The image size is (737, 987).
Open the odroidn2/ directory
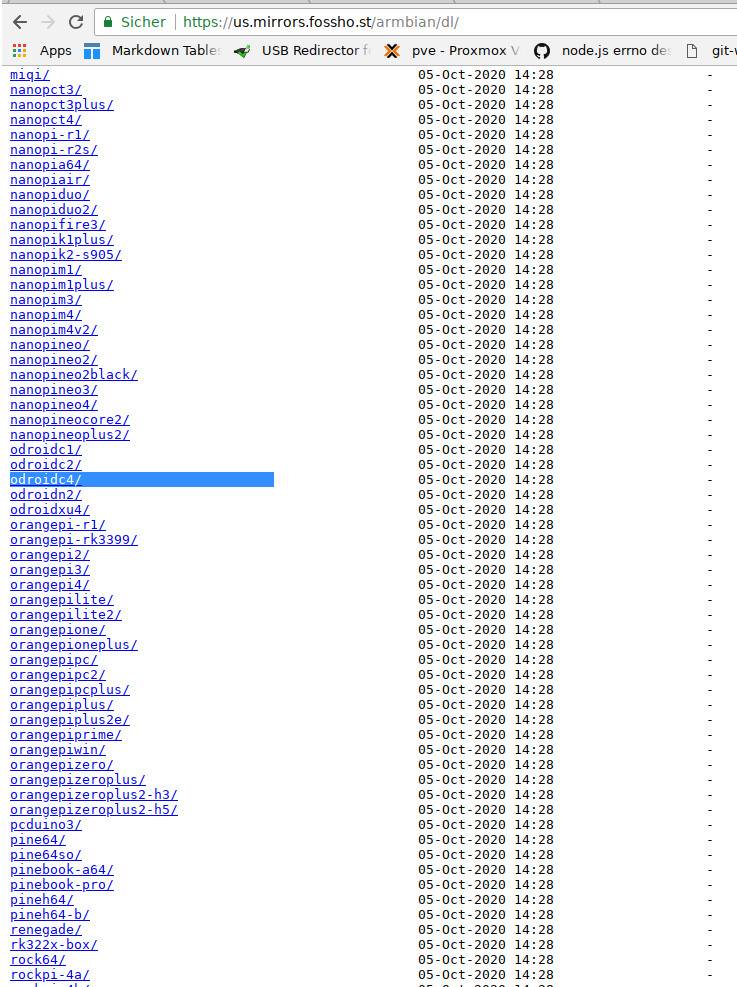[x=46, y=495]
